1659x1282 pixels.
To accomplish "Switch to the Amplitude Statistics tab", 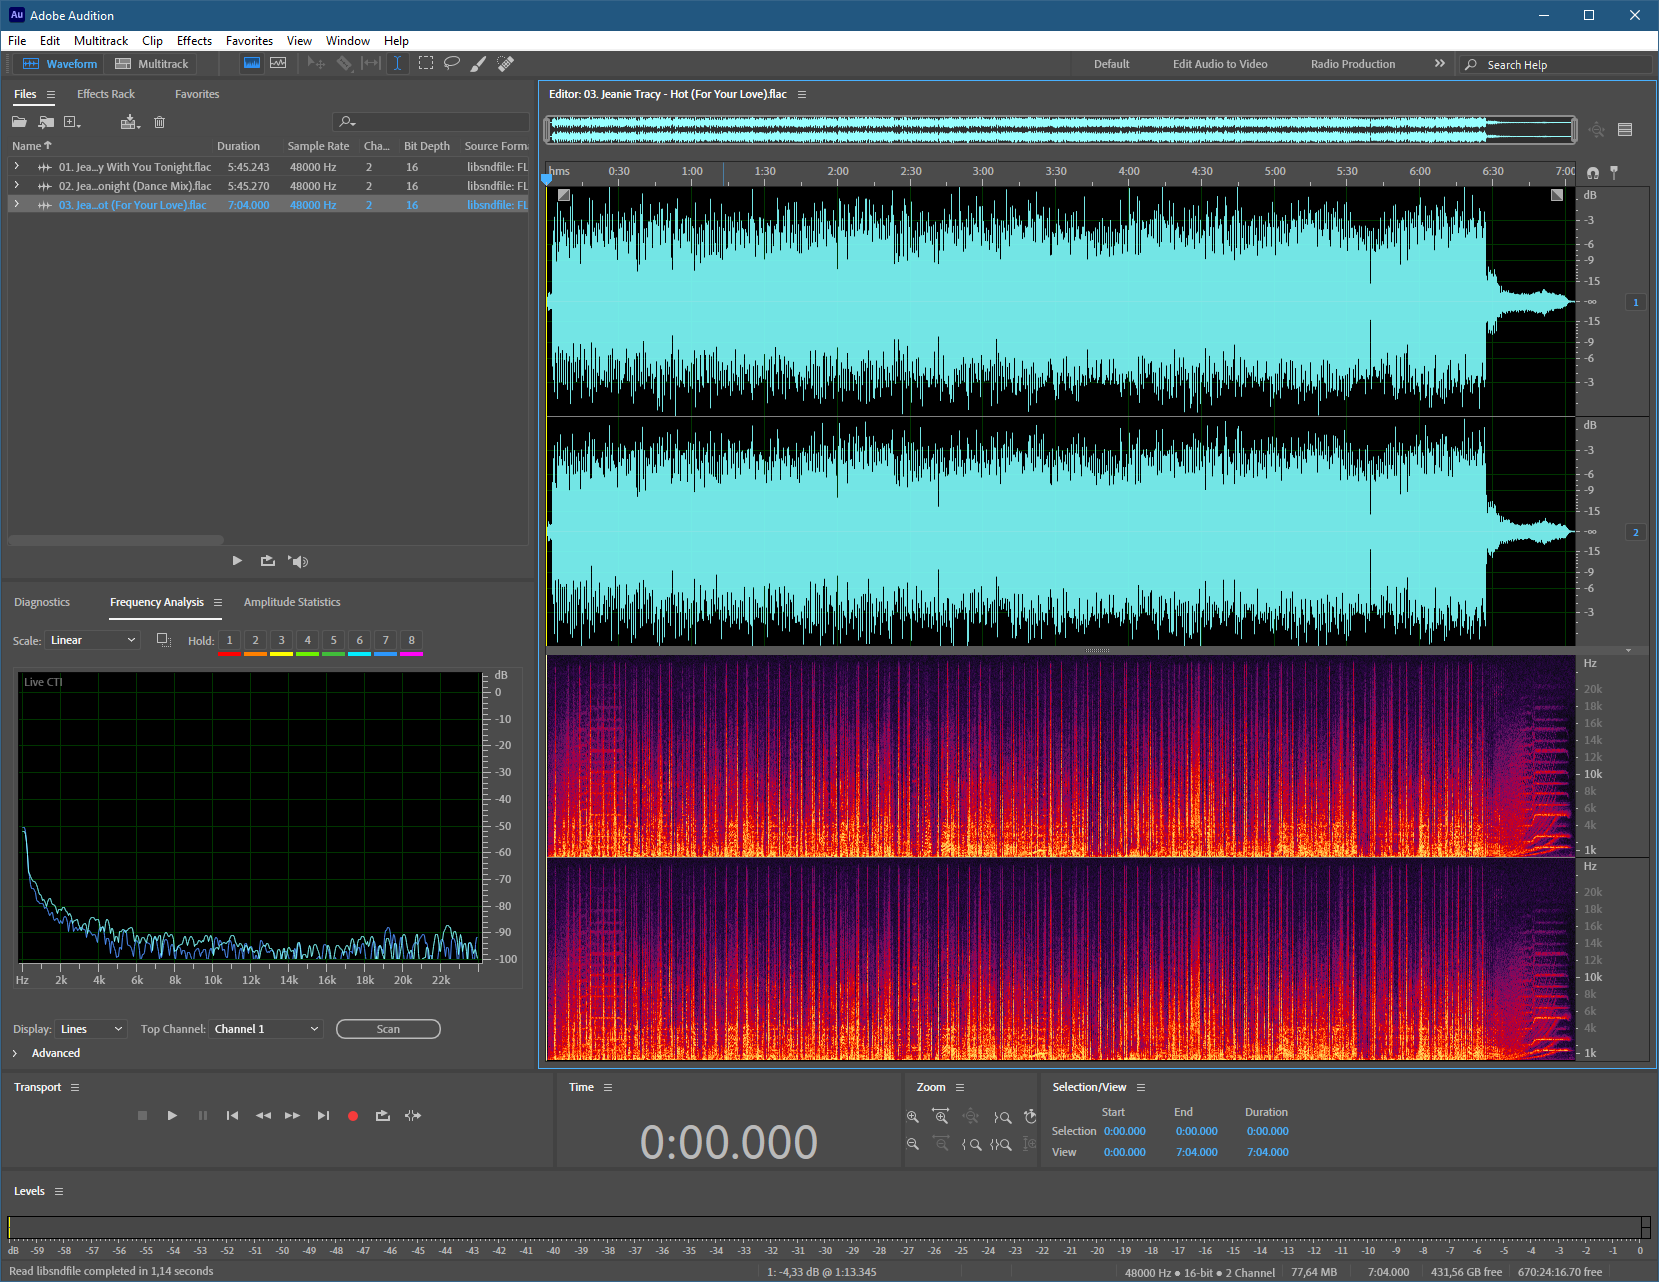I will [292, 602].
